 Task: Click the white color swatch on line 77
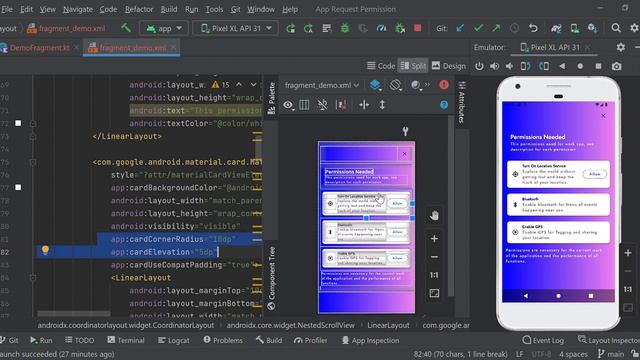[x=18, y=187]
